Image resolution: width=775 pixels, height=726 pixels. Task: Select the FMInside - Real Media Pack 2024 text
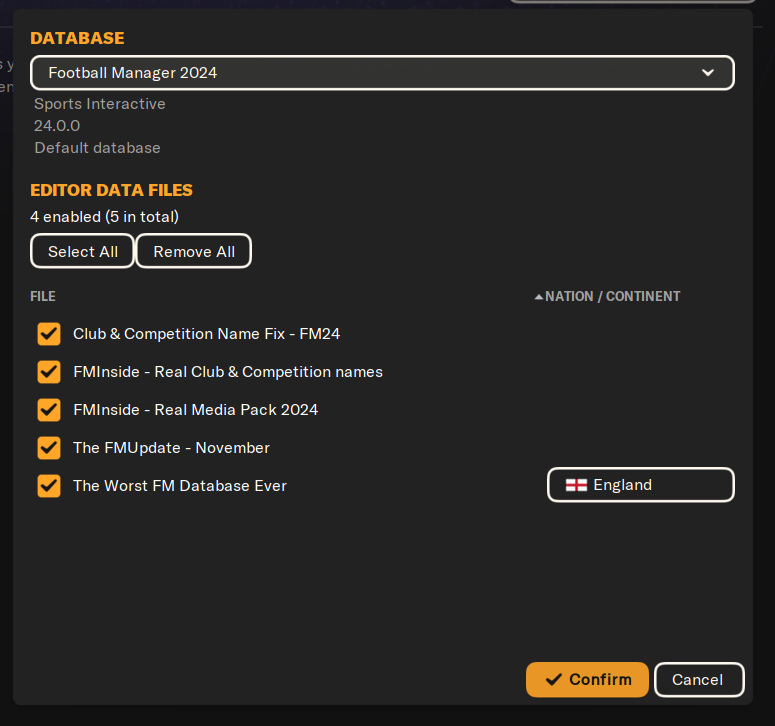[x=196, y=410]
